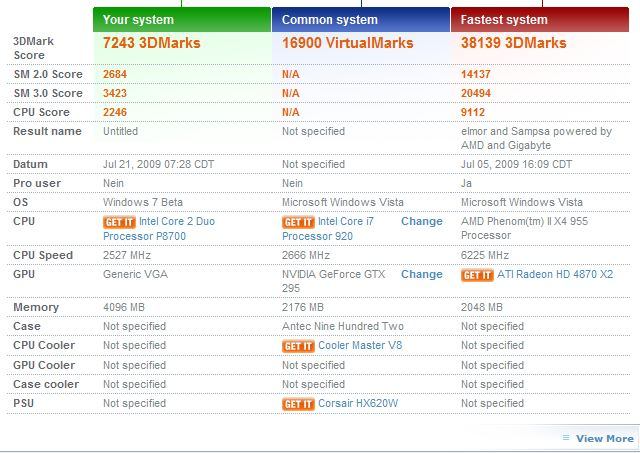
Task: Open ATI Radeon HD 4870 X2 link
Action: pos(555,274)
